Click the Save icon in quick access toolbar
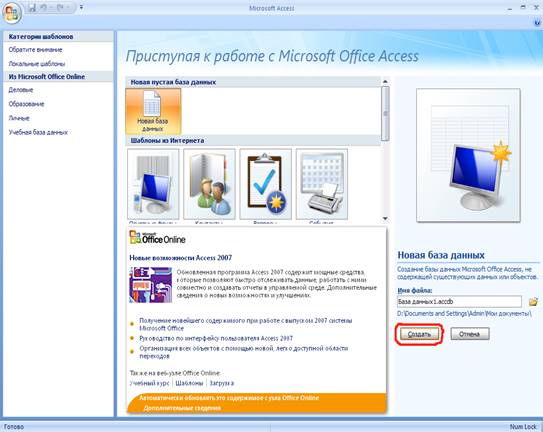 tap(32, 7)
